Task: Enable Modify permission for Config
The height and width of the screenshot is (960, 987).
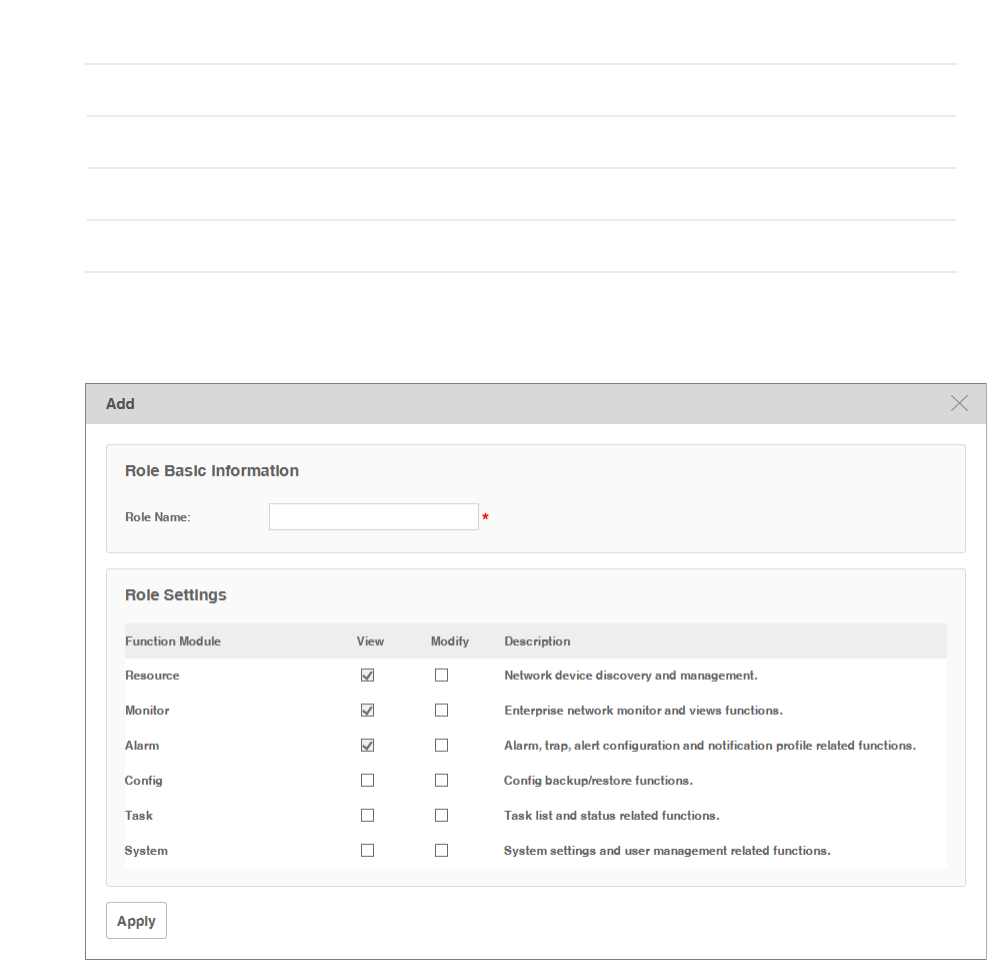Action: tap(441, 781)
